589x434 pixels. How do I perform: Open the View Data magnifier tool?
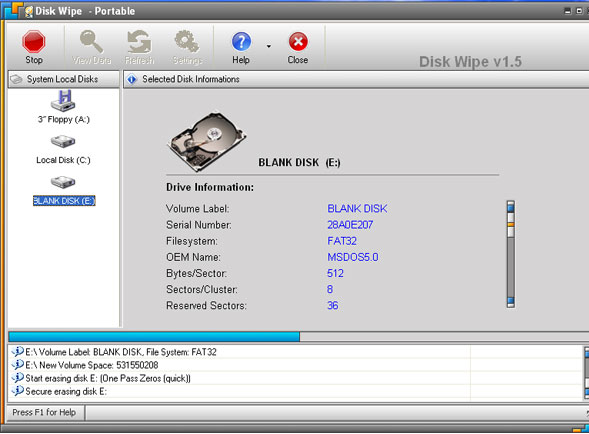coord(91,47)
